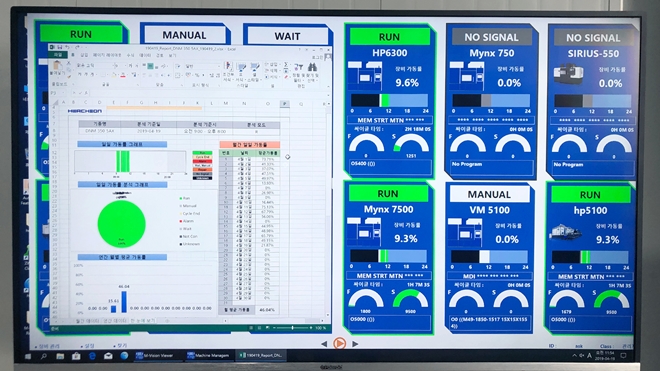Switch to the Page Layout ribbon tab
The width and height of the screenshot is (660, 371).
[x=107, y=55]
